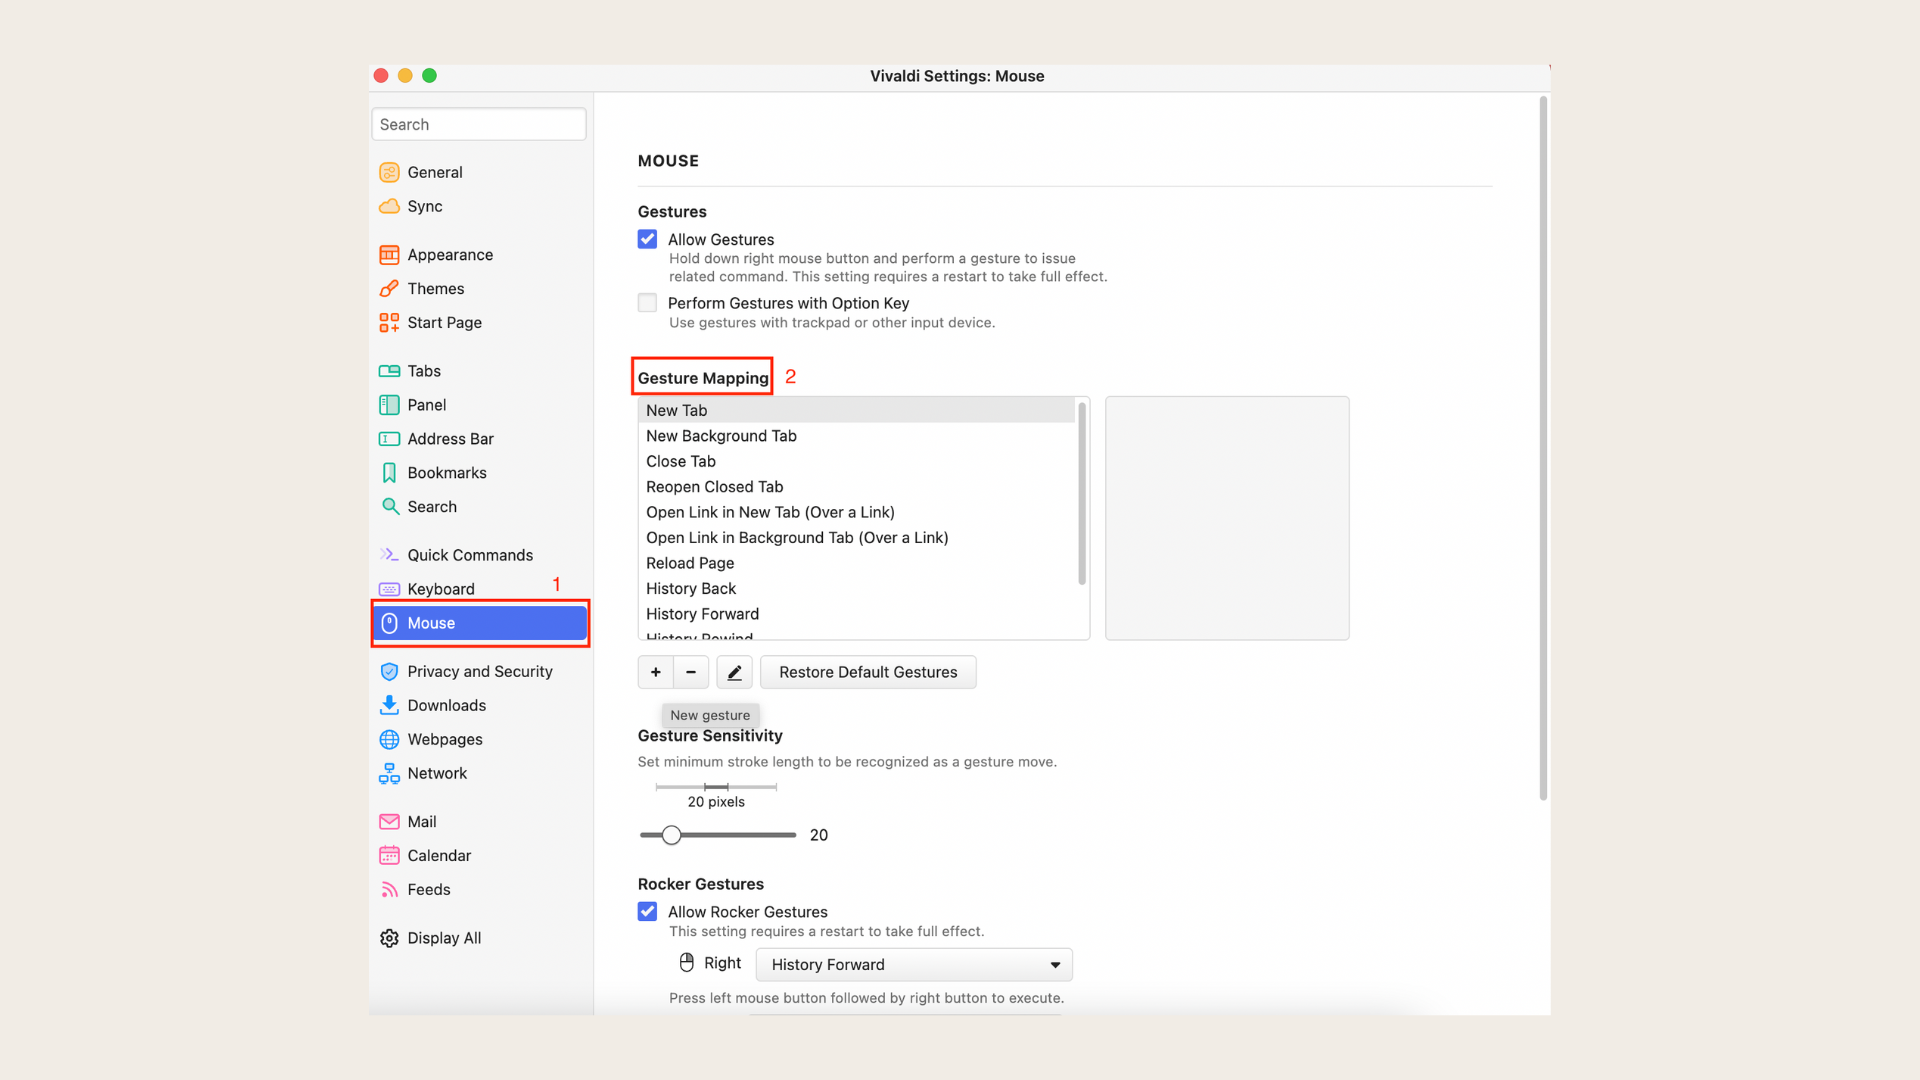Adjust the Gesture Sensitivity slider handle
1920x1080 pixels.
pyautogui.click(x=672, y=835)
